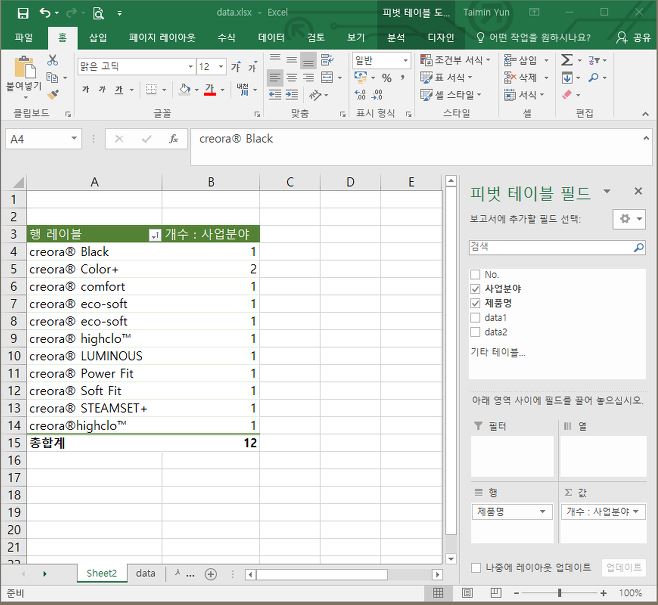The image size is (658, 605).
Task: Align cell text to the left
Action: tap(275, 78)
